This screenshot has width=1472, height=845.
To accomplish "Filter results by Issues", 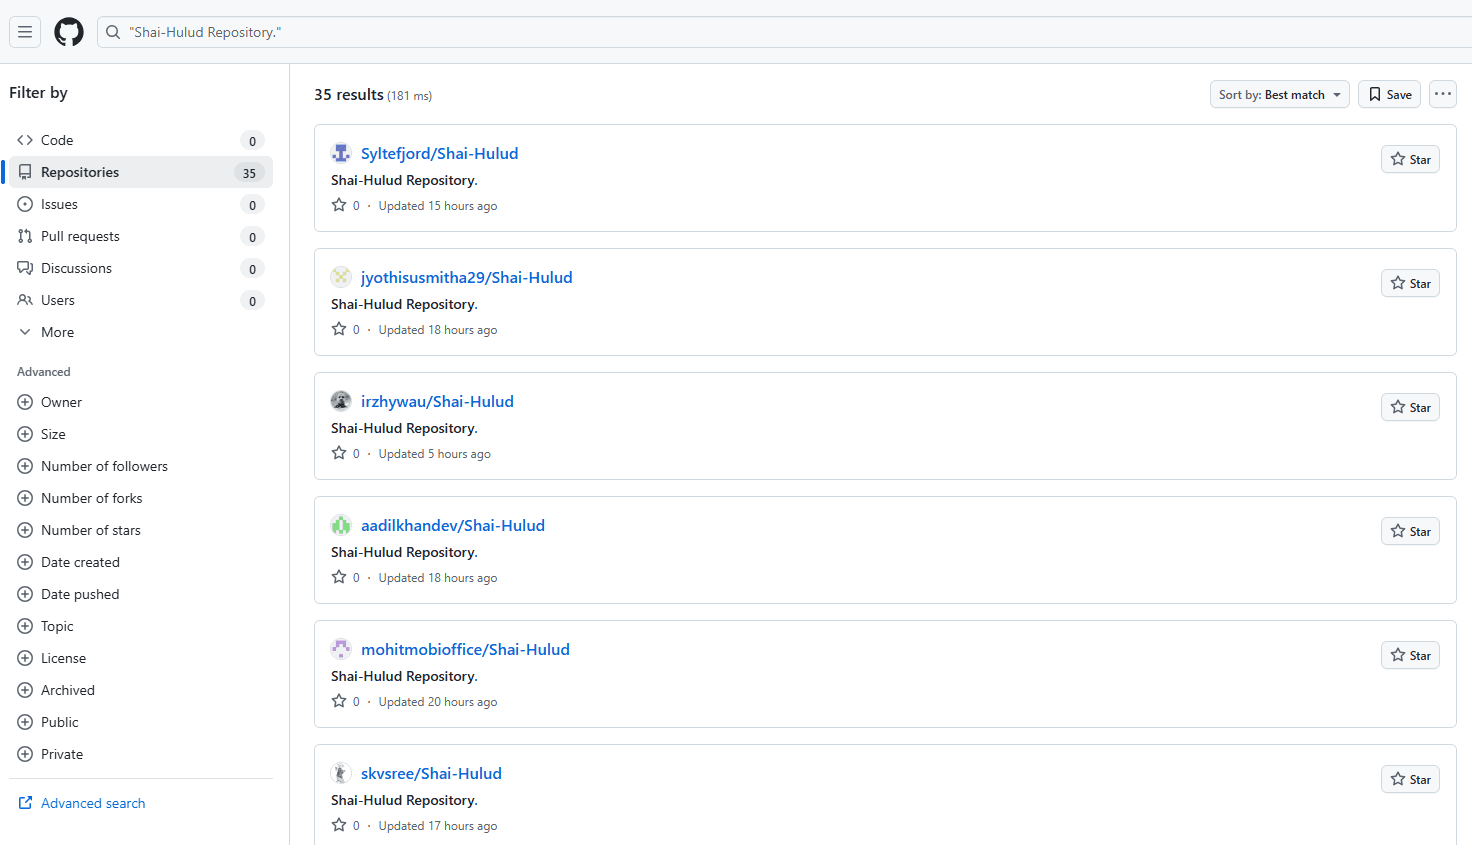I will click(141, 204).
